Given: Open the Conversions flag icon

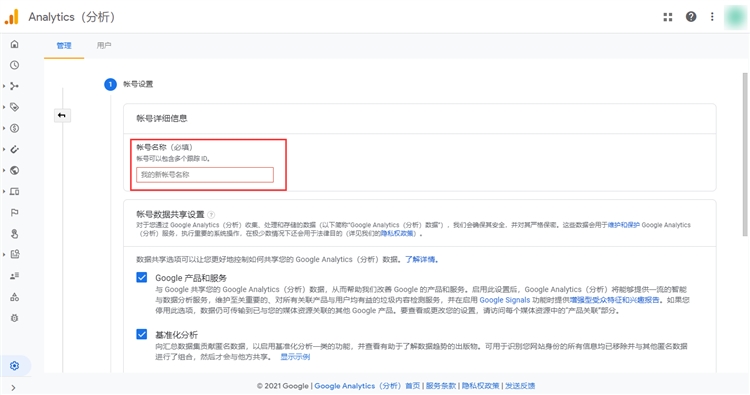Looking at the screenshot, I should click(14, 212).
